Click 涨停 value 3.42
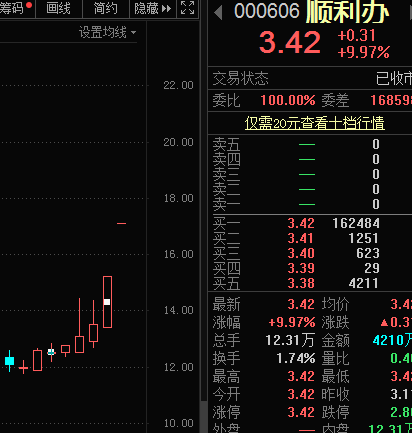The height and width of the screenshot is (433, 412). tap(301, 412)
